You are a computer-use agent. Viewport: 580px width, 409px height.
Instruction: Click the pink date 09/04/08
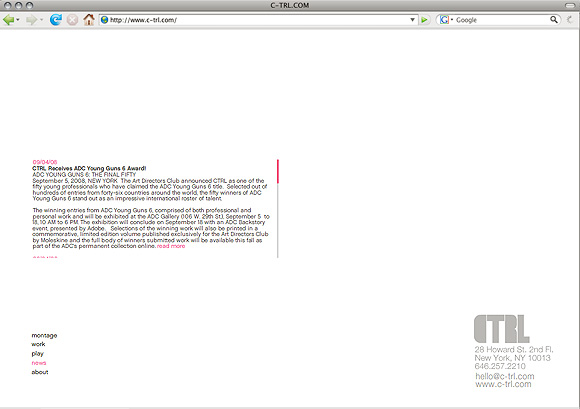(45, 162)
